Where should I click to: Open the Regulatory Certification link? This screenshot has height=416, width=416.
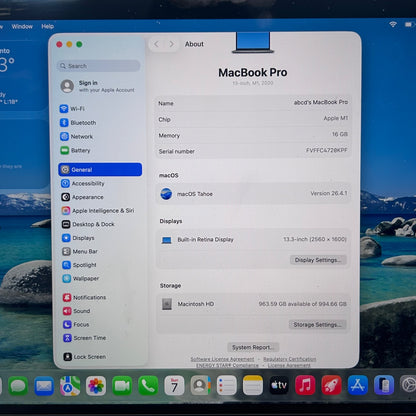pos(290,359)
